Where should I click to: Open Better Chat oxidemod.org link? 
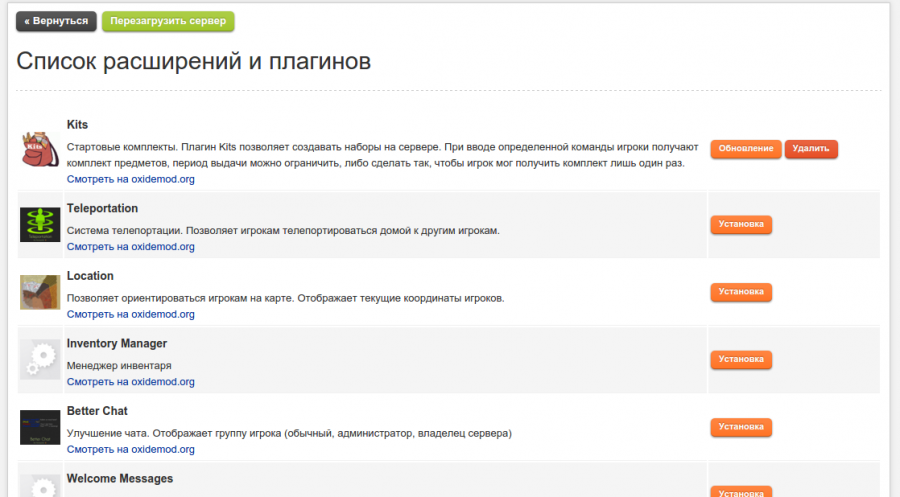[130, 449]
